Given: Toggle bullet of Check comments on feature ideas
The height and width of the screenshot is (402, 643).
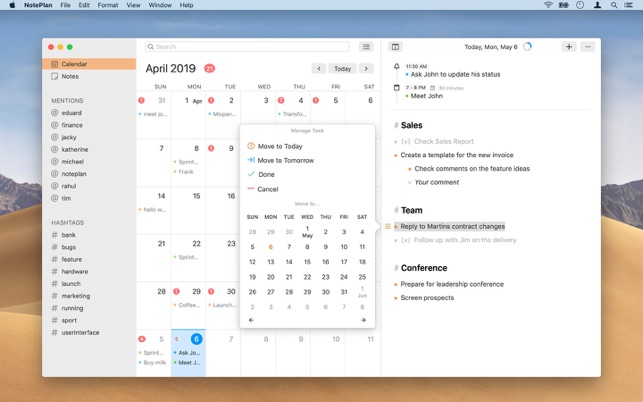Looking at the screenshot, I should pos(410,169).
